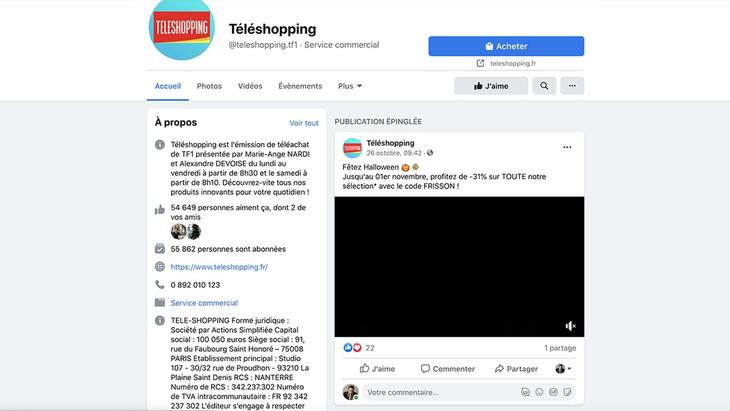730x411 pixels.
Task: Open the page search magnifier icon
Action: tap(544, 86)
